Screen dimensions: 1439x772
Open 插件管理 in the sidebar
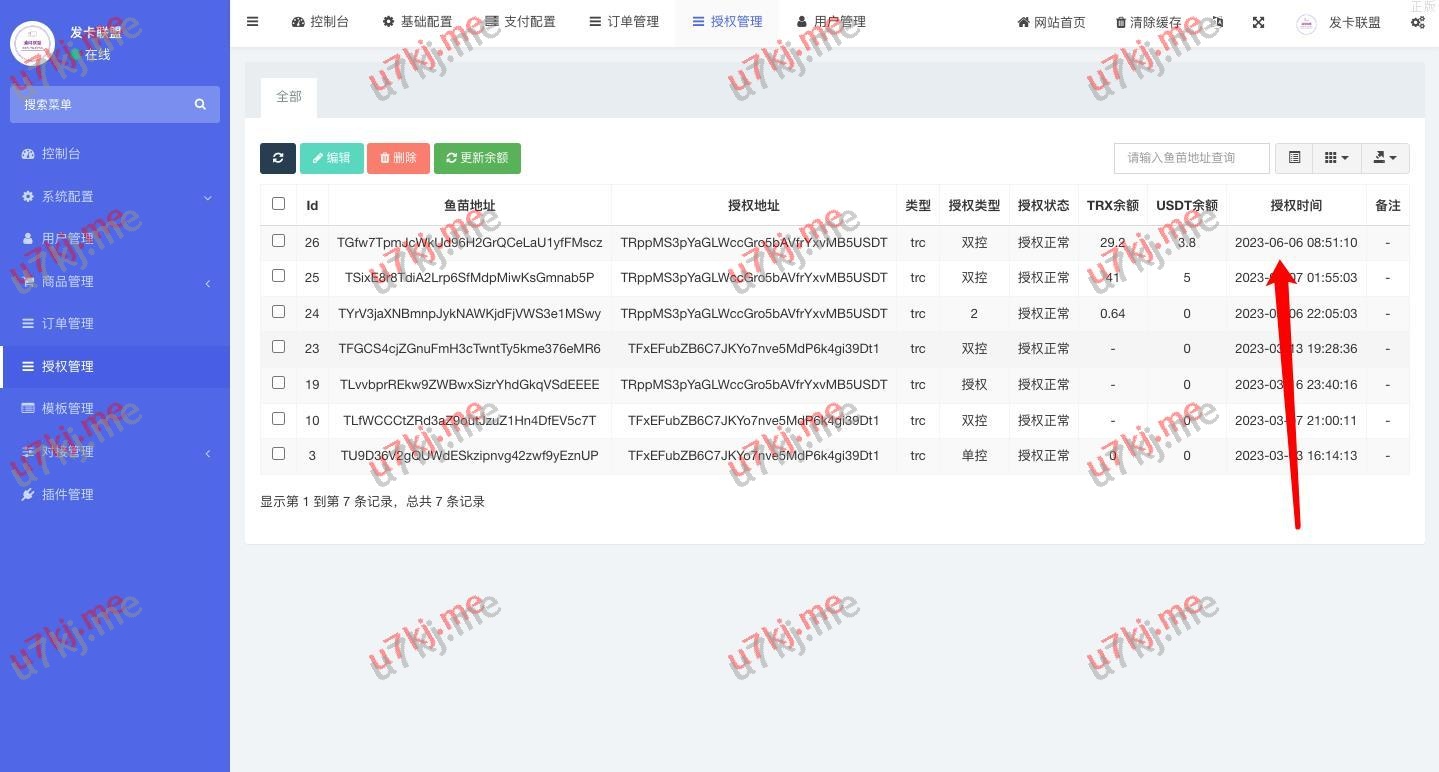[67, 495]
